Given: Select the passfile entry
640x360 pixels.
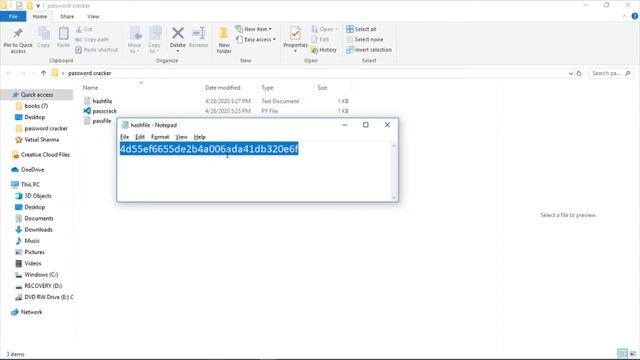Looking at the screenshot, I should click(102, 121).
